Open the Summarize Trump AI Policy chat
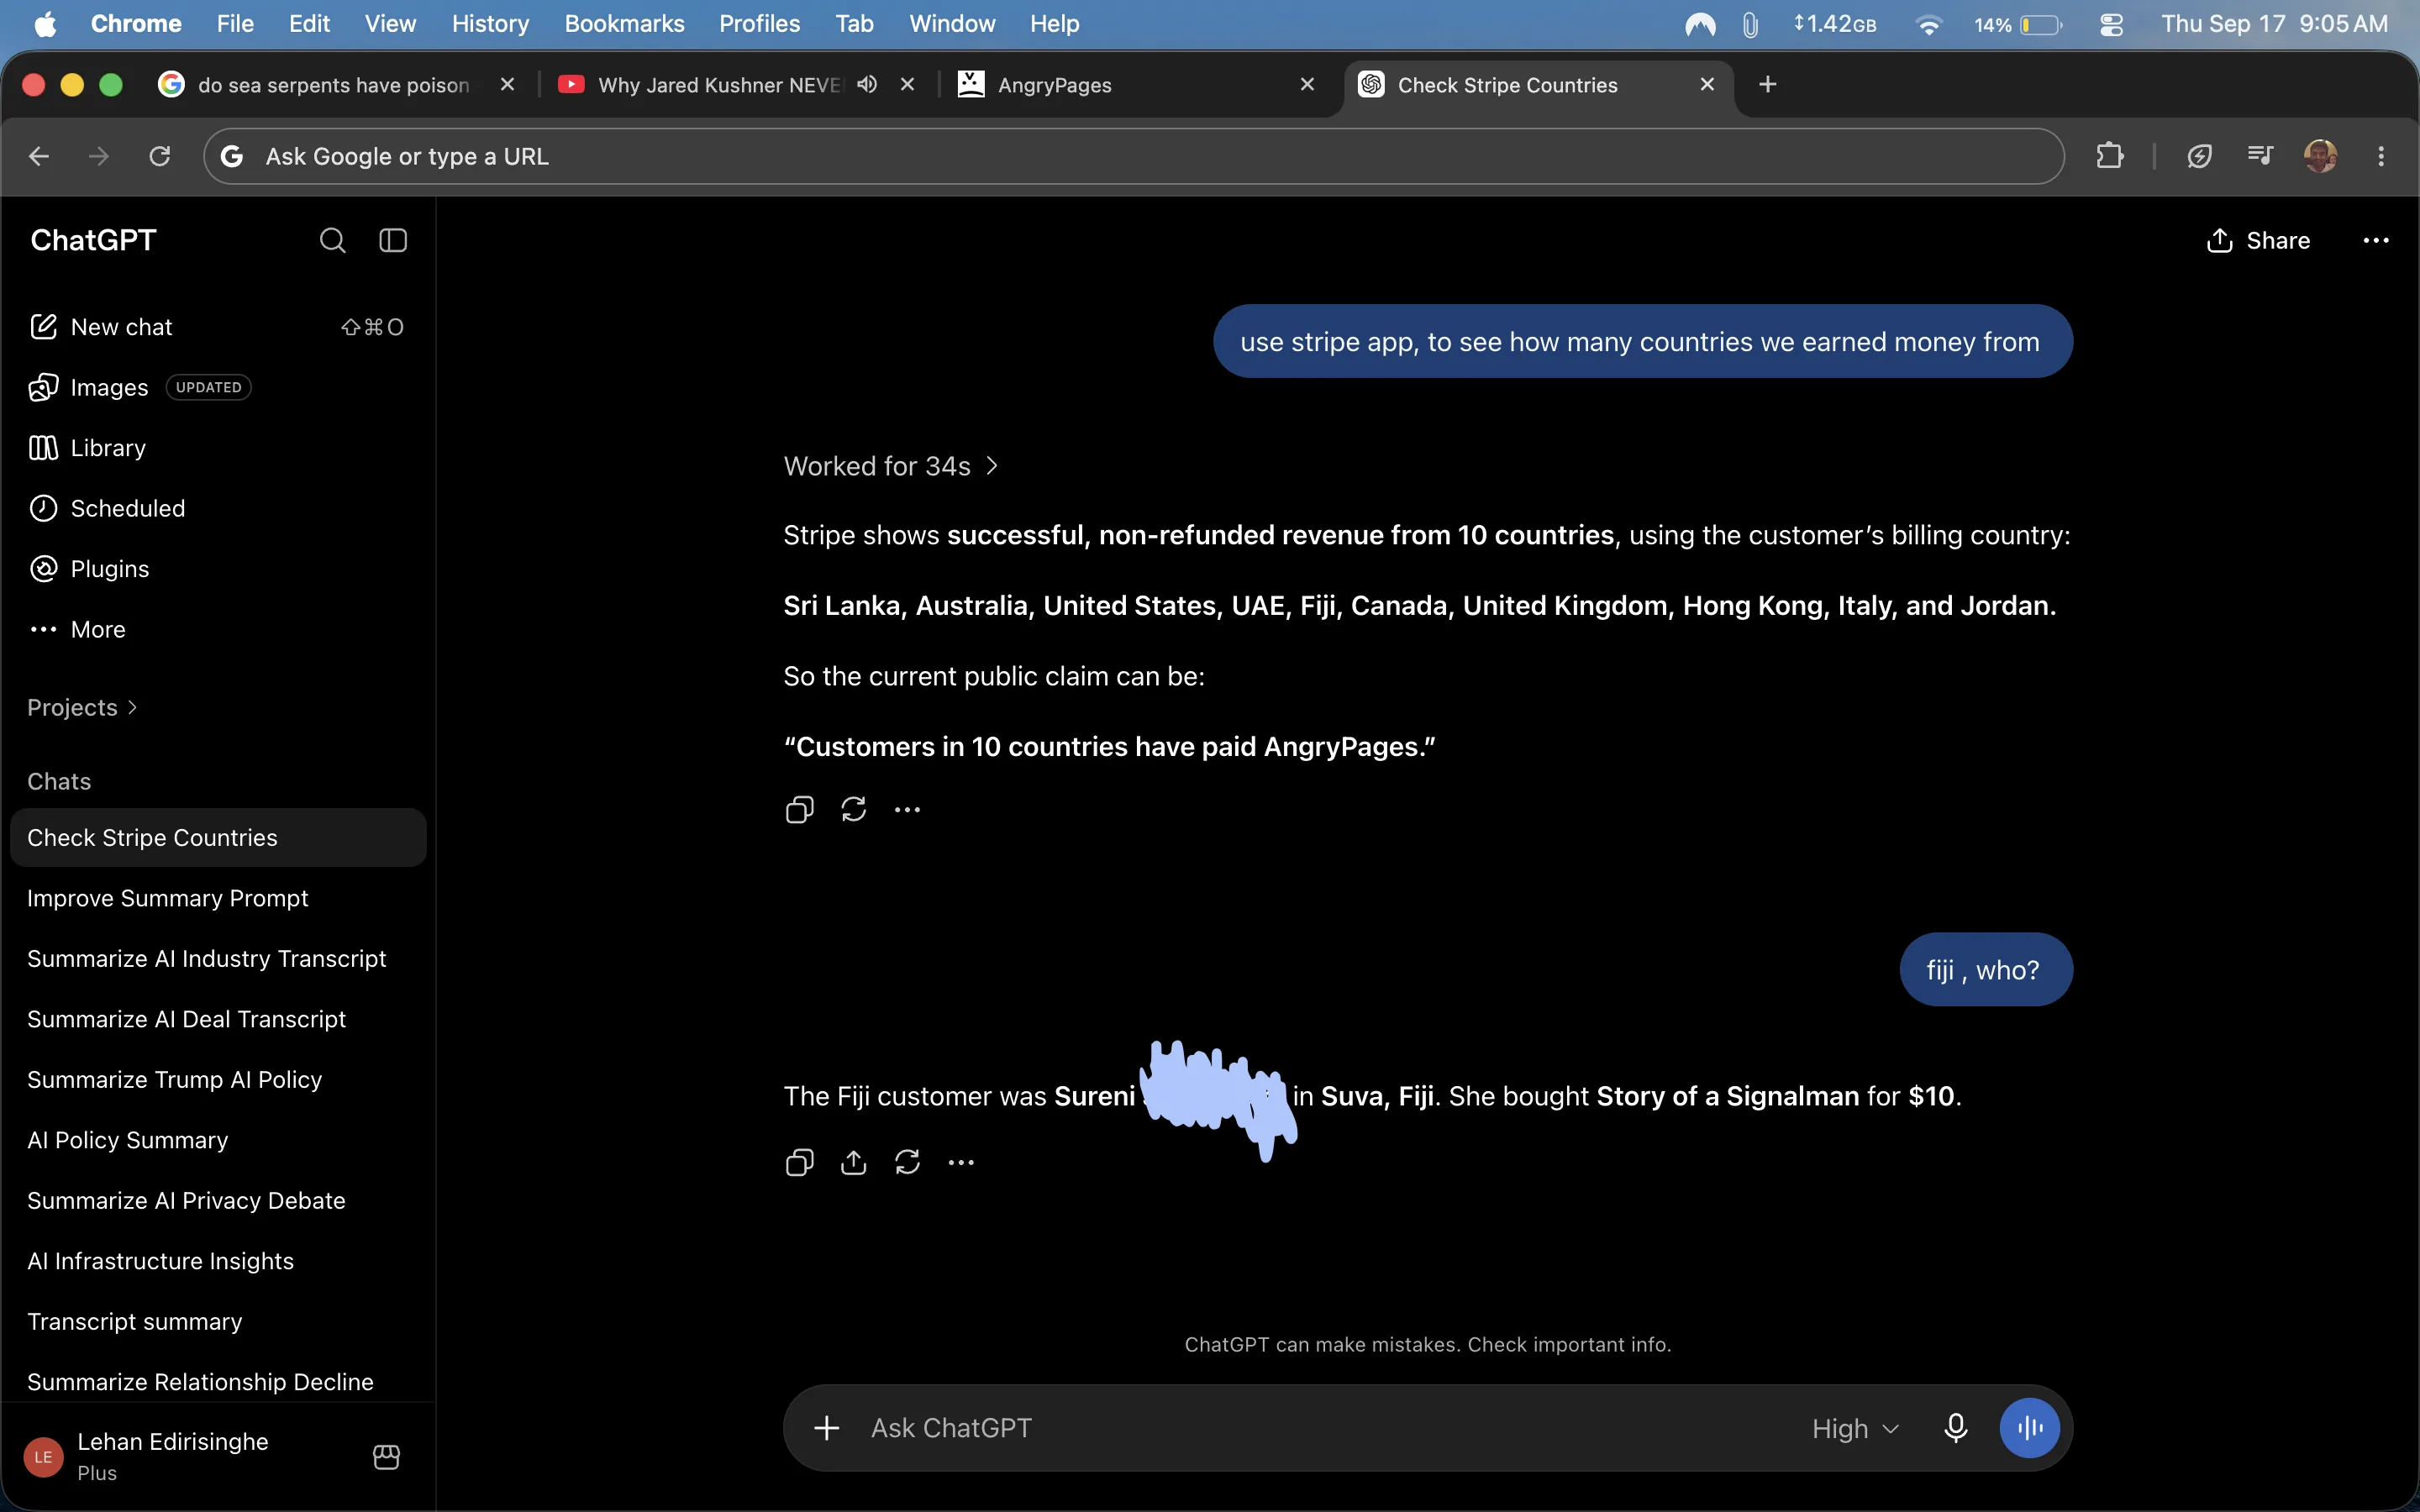 [x=217, y=1079]
